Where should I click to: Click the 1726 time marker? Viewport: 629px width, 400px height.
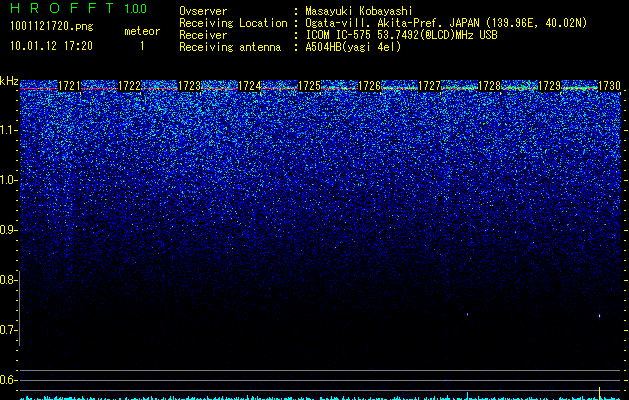coord(369,86)
